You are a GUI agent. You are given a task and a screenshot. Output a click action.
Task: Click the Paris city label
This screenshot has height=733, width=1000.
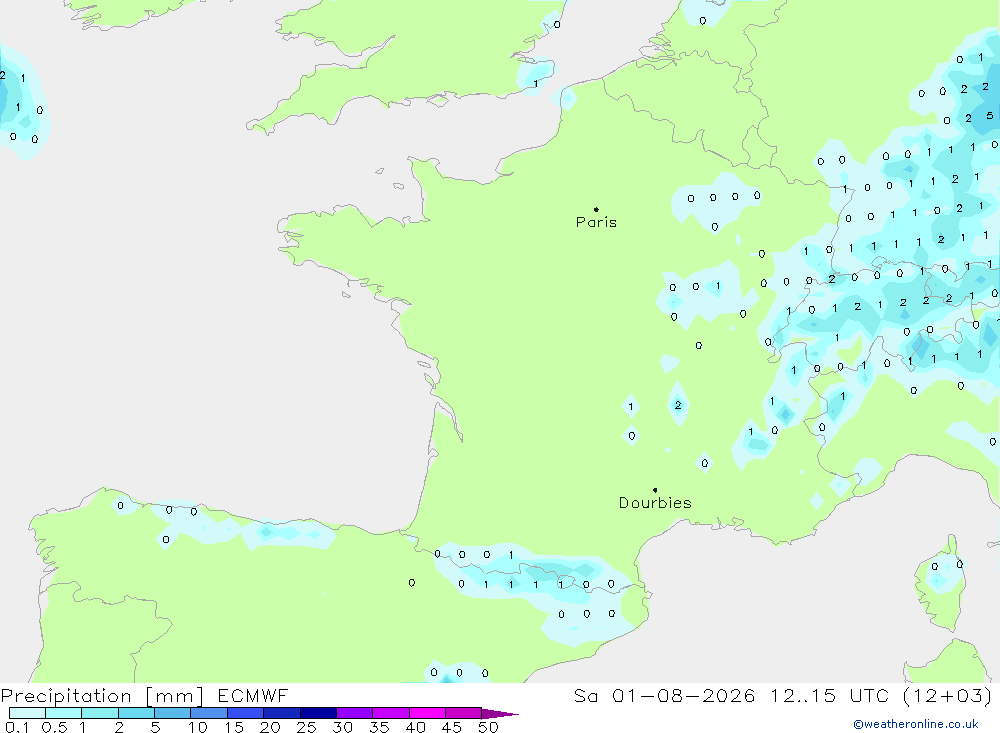pos(596,223)
